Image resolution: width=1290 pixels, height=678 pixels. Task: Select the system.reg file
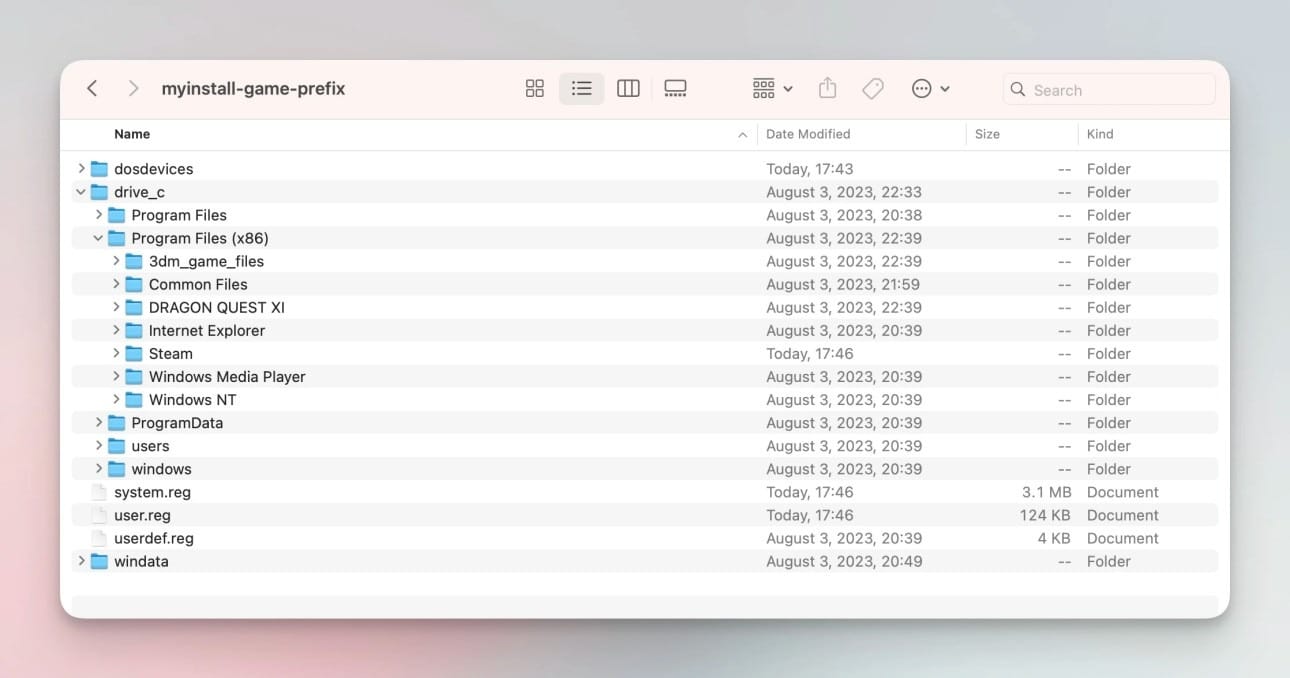click(x=152, y=492)
